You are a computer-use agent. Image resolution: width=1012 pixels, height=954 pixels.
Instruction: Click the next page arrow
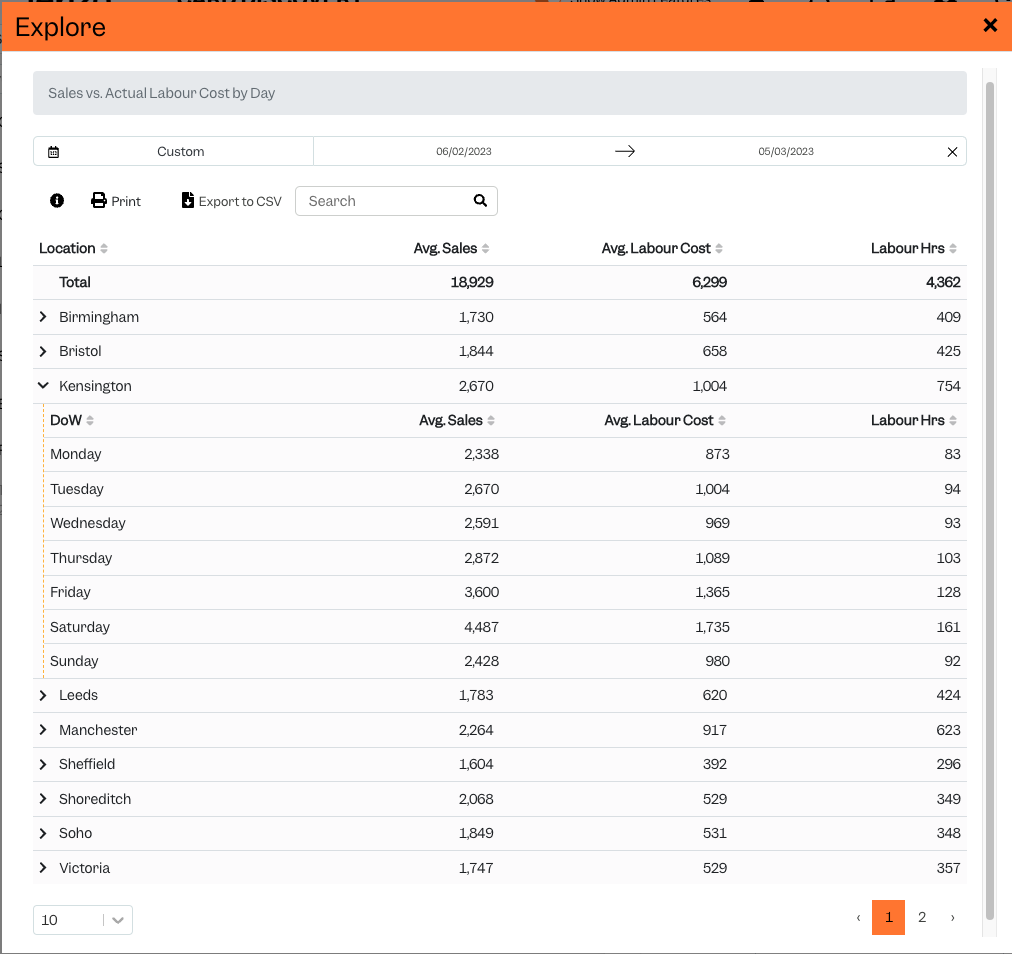click(x=953, y=917)
